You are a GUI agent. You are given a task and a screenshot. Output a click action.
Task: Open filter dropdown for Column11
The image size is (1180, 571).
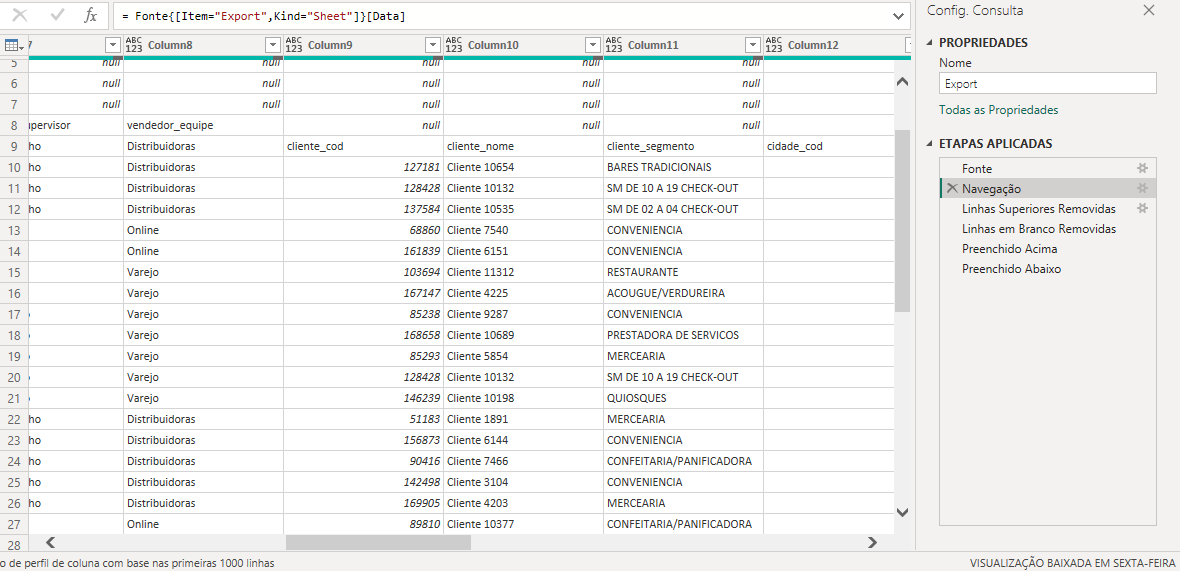[x=753, y=45]
